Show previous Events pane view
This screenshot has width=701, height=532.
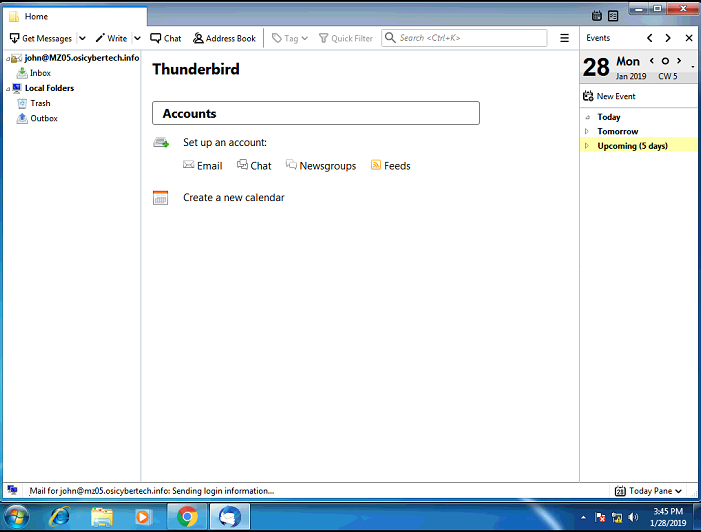click(x=650, y=38)
